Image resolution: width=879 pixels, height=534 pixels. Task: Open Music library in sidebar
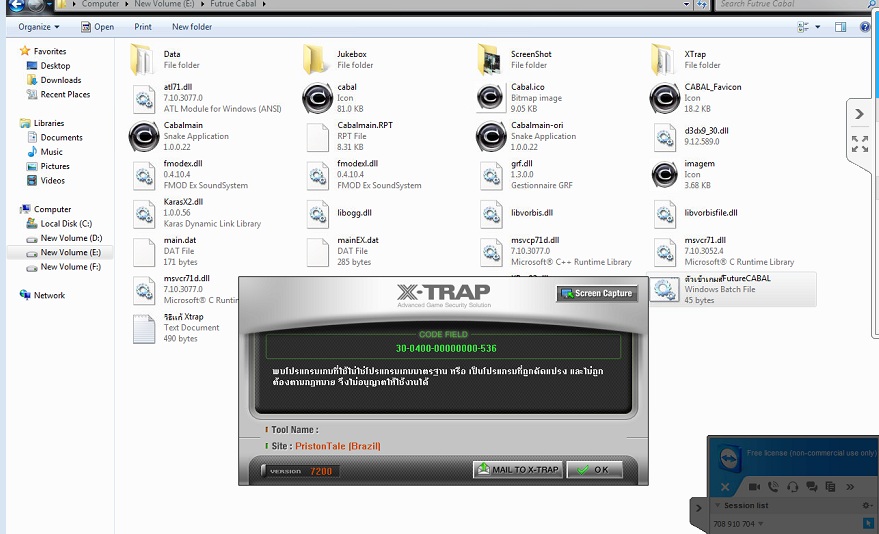click(51, 152)
